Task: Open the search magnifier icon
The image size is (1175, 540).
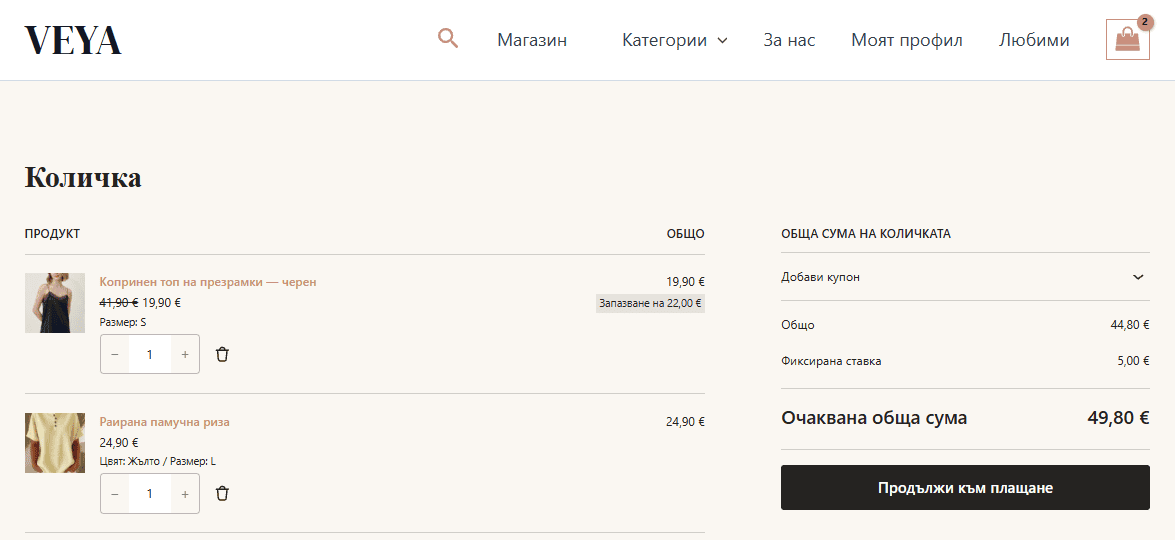Action: click(448, 38)
